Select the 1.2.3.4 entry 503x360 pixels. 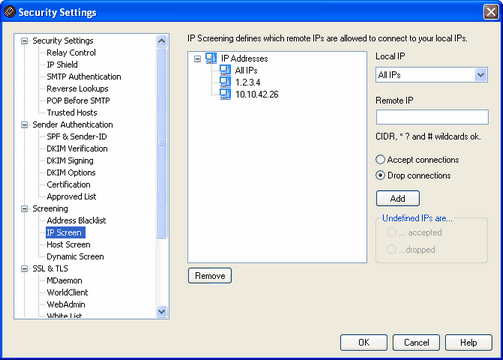tap(248, 82)
